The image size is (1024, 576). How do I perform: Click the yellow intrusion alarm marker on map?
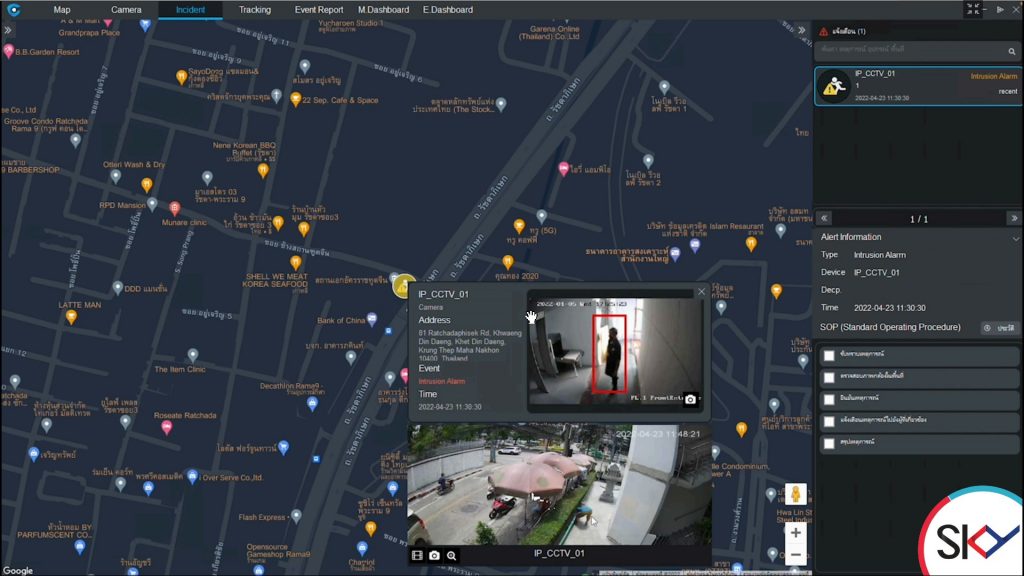point(402,287)
